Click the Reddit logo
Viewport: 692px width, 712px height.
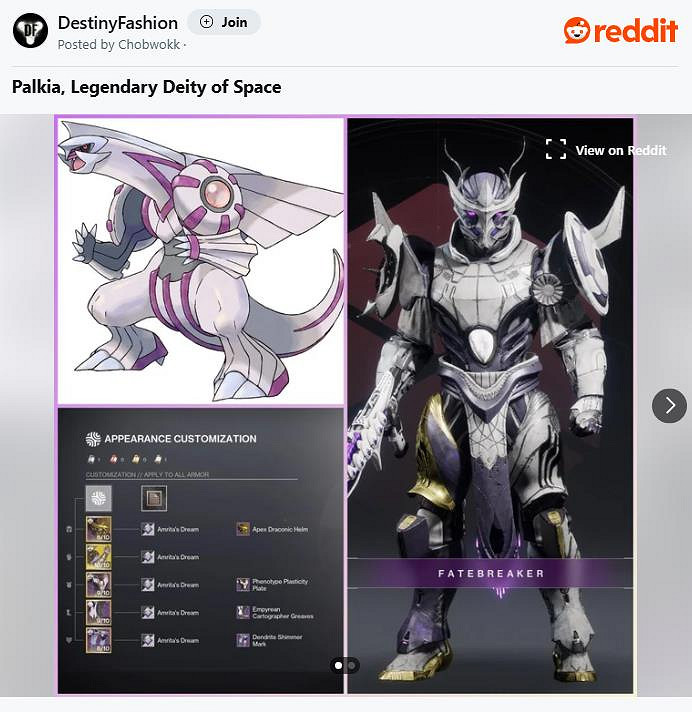click(621, 31)
